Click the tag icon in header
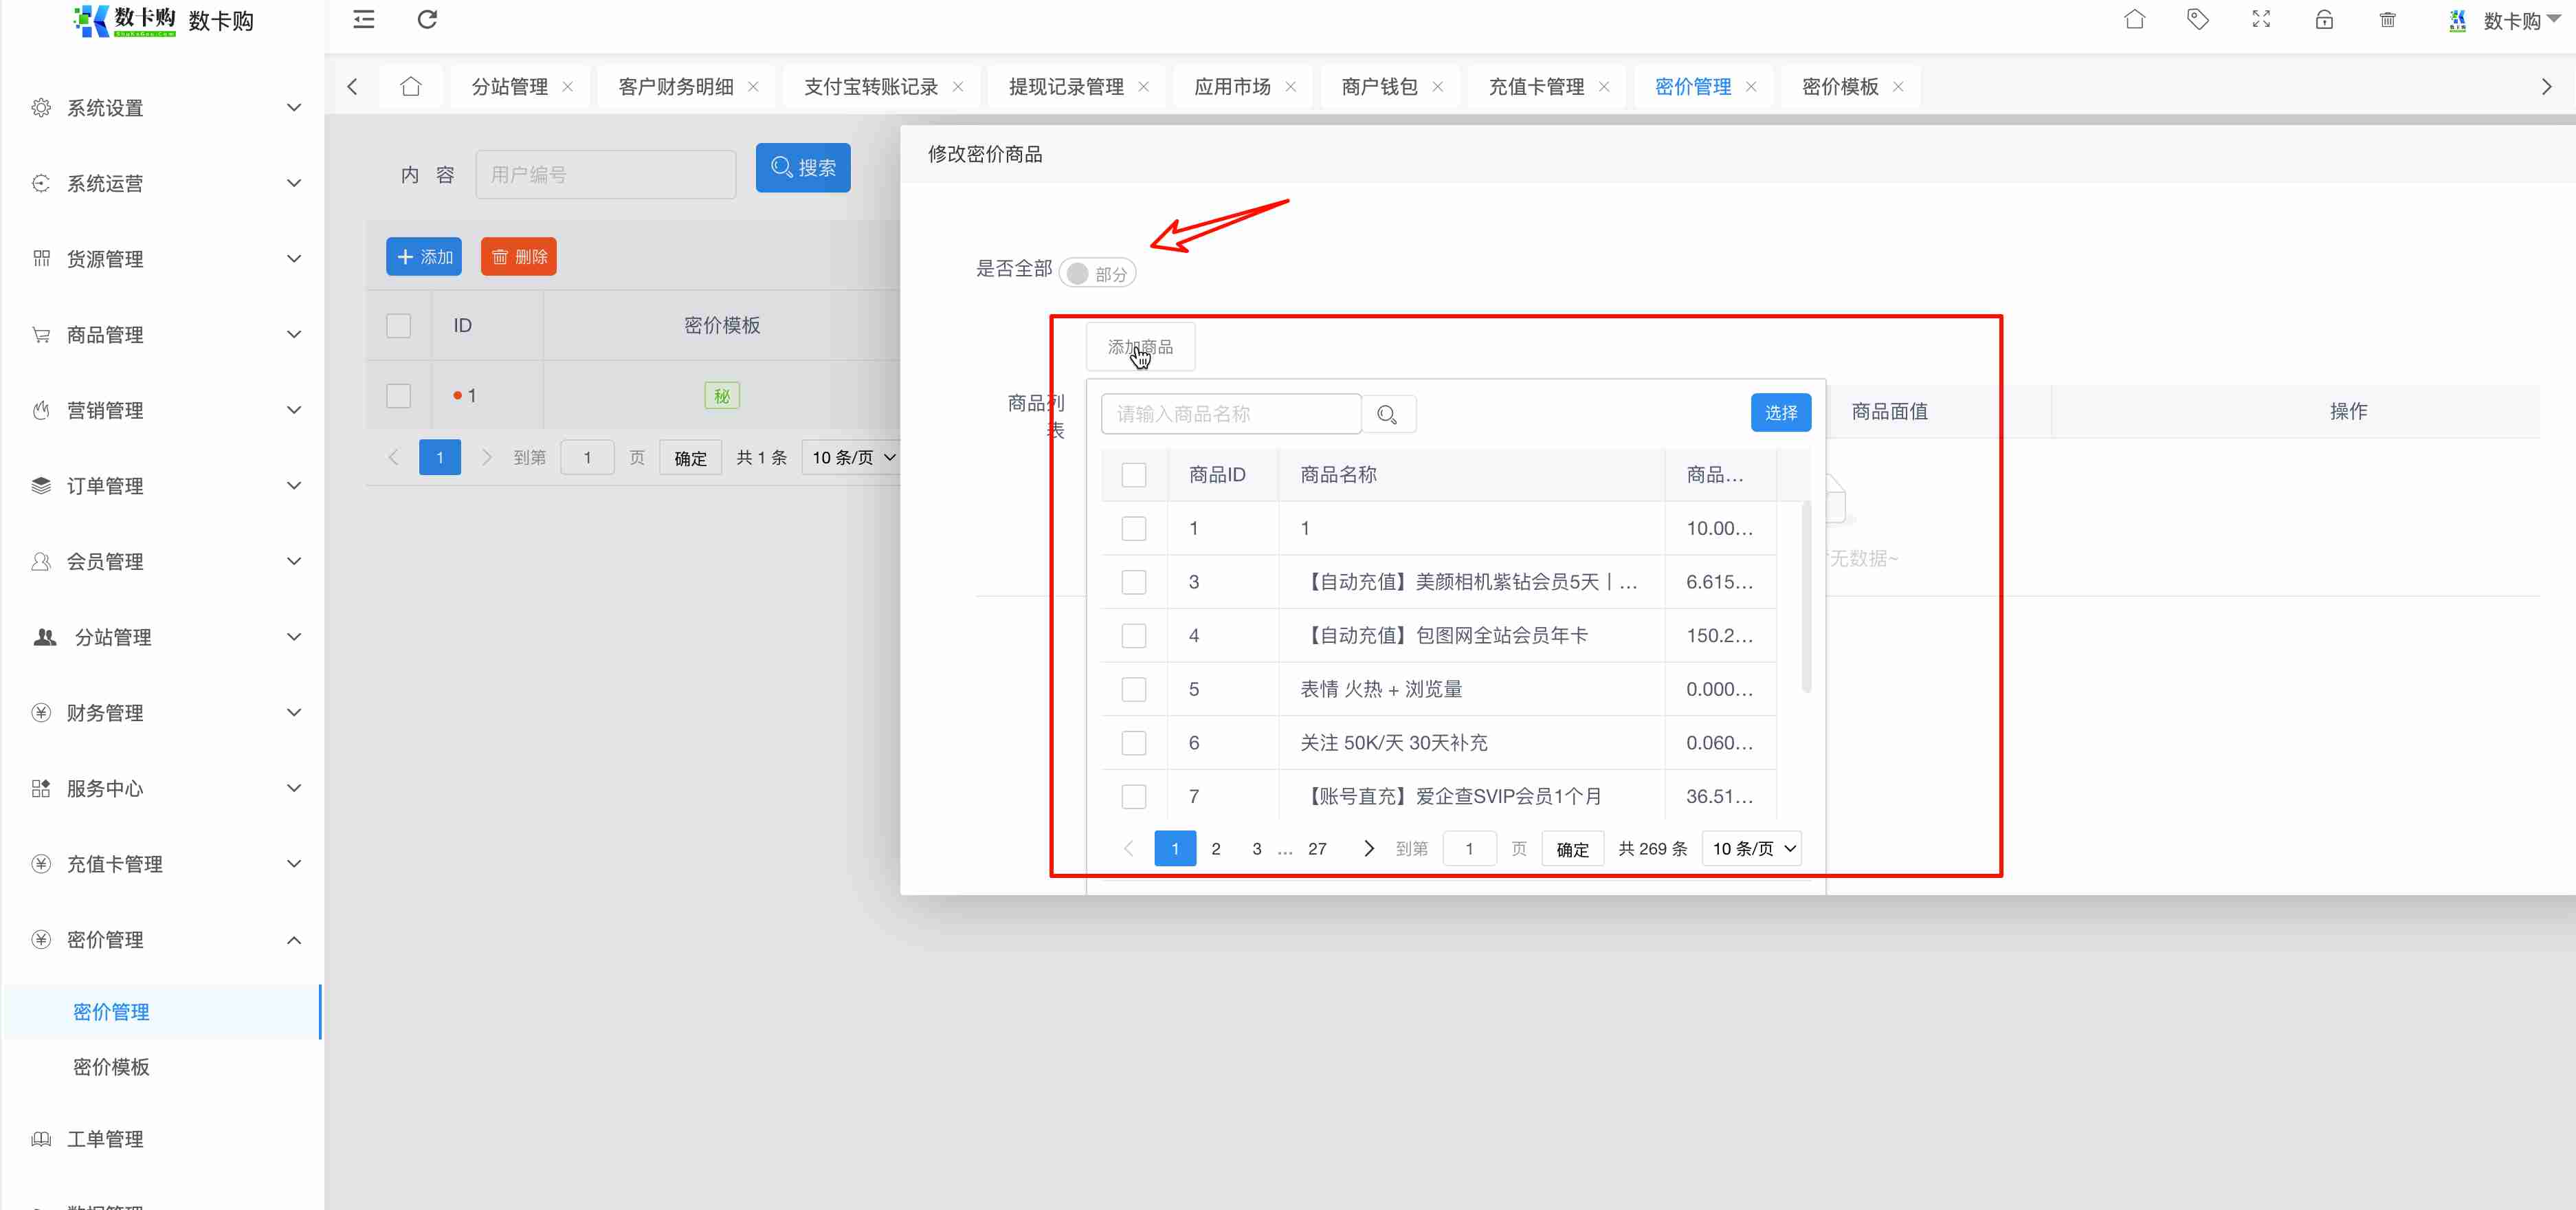This screenshot has height=1210, width=2576. [2197, 20]
